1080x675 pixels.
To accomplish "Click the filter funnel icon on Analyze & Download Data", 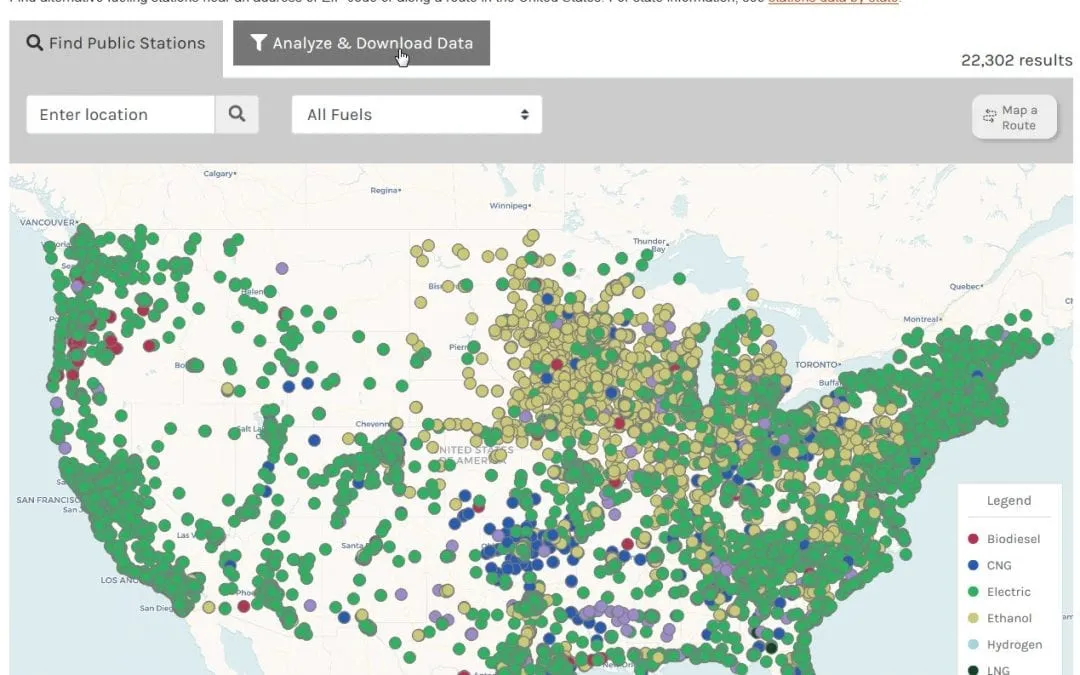I will pos(260,43).
